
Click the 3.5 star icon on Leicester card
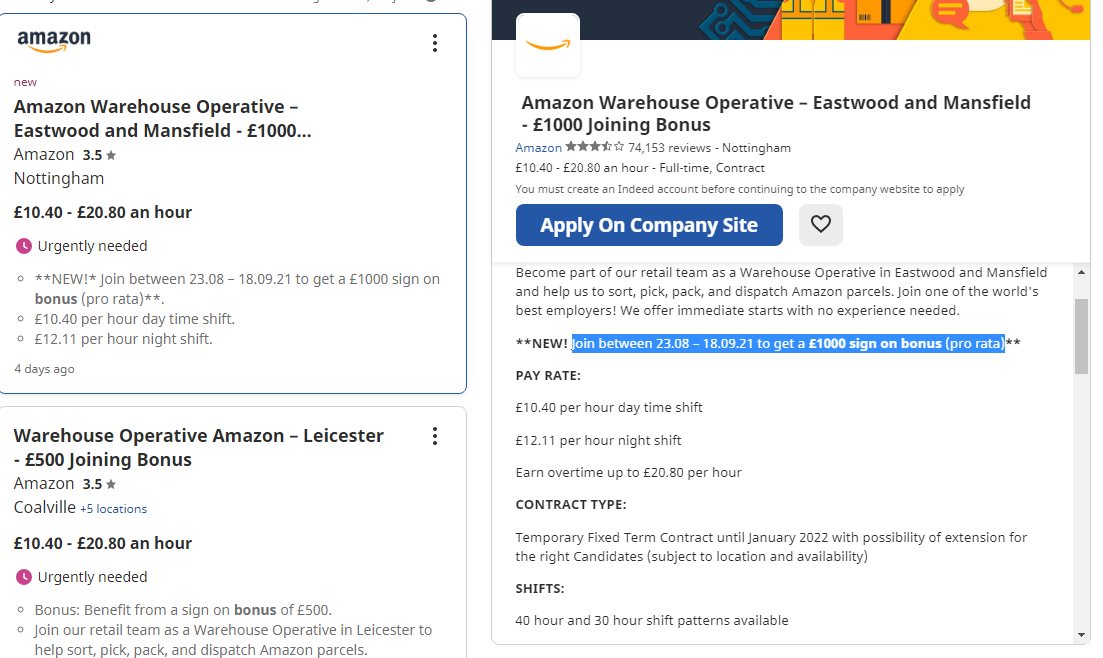[x=111, y=485]
